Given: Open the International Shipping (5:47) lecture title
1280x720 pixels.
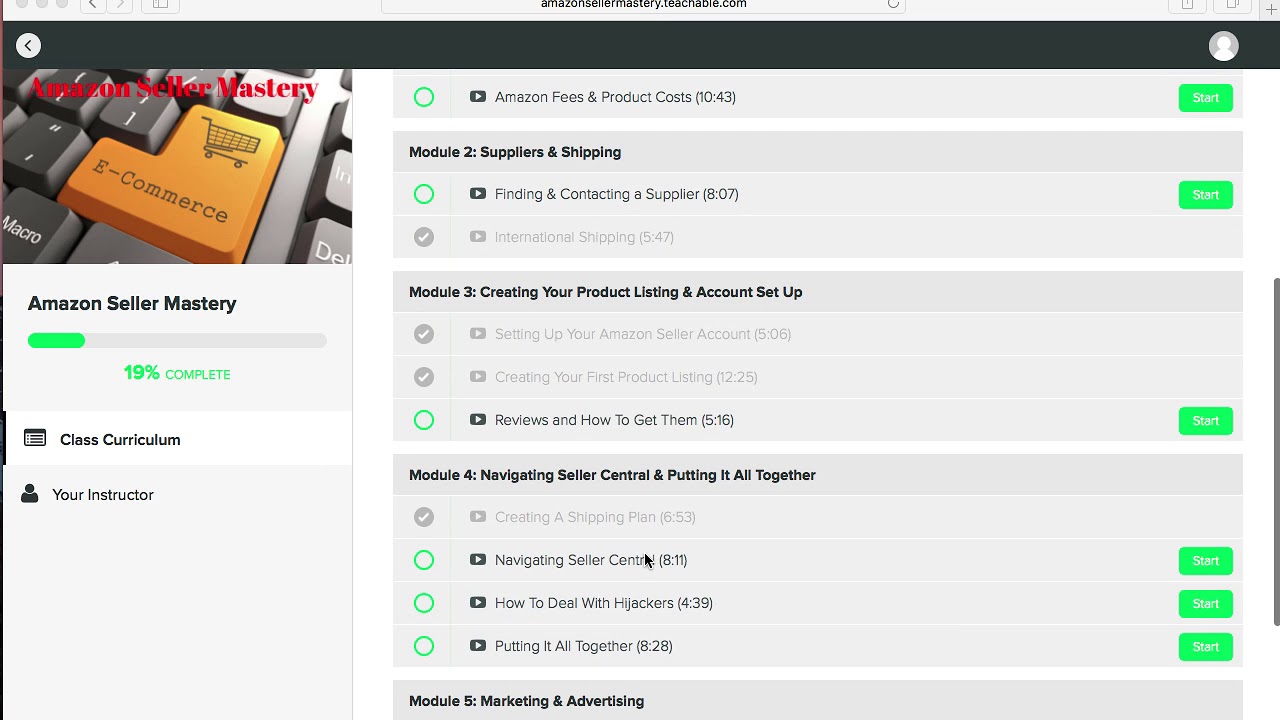Looking at the screenshot, I should tap(584, 237).
